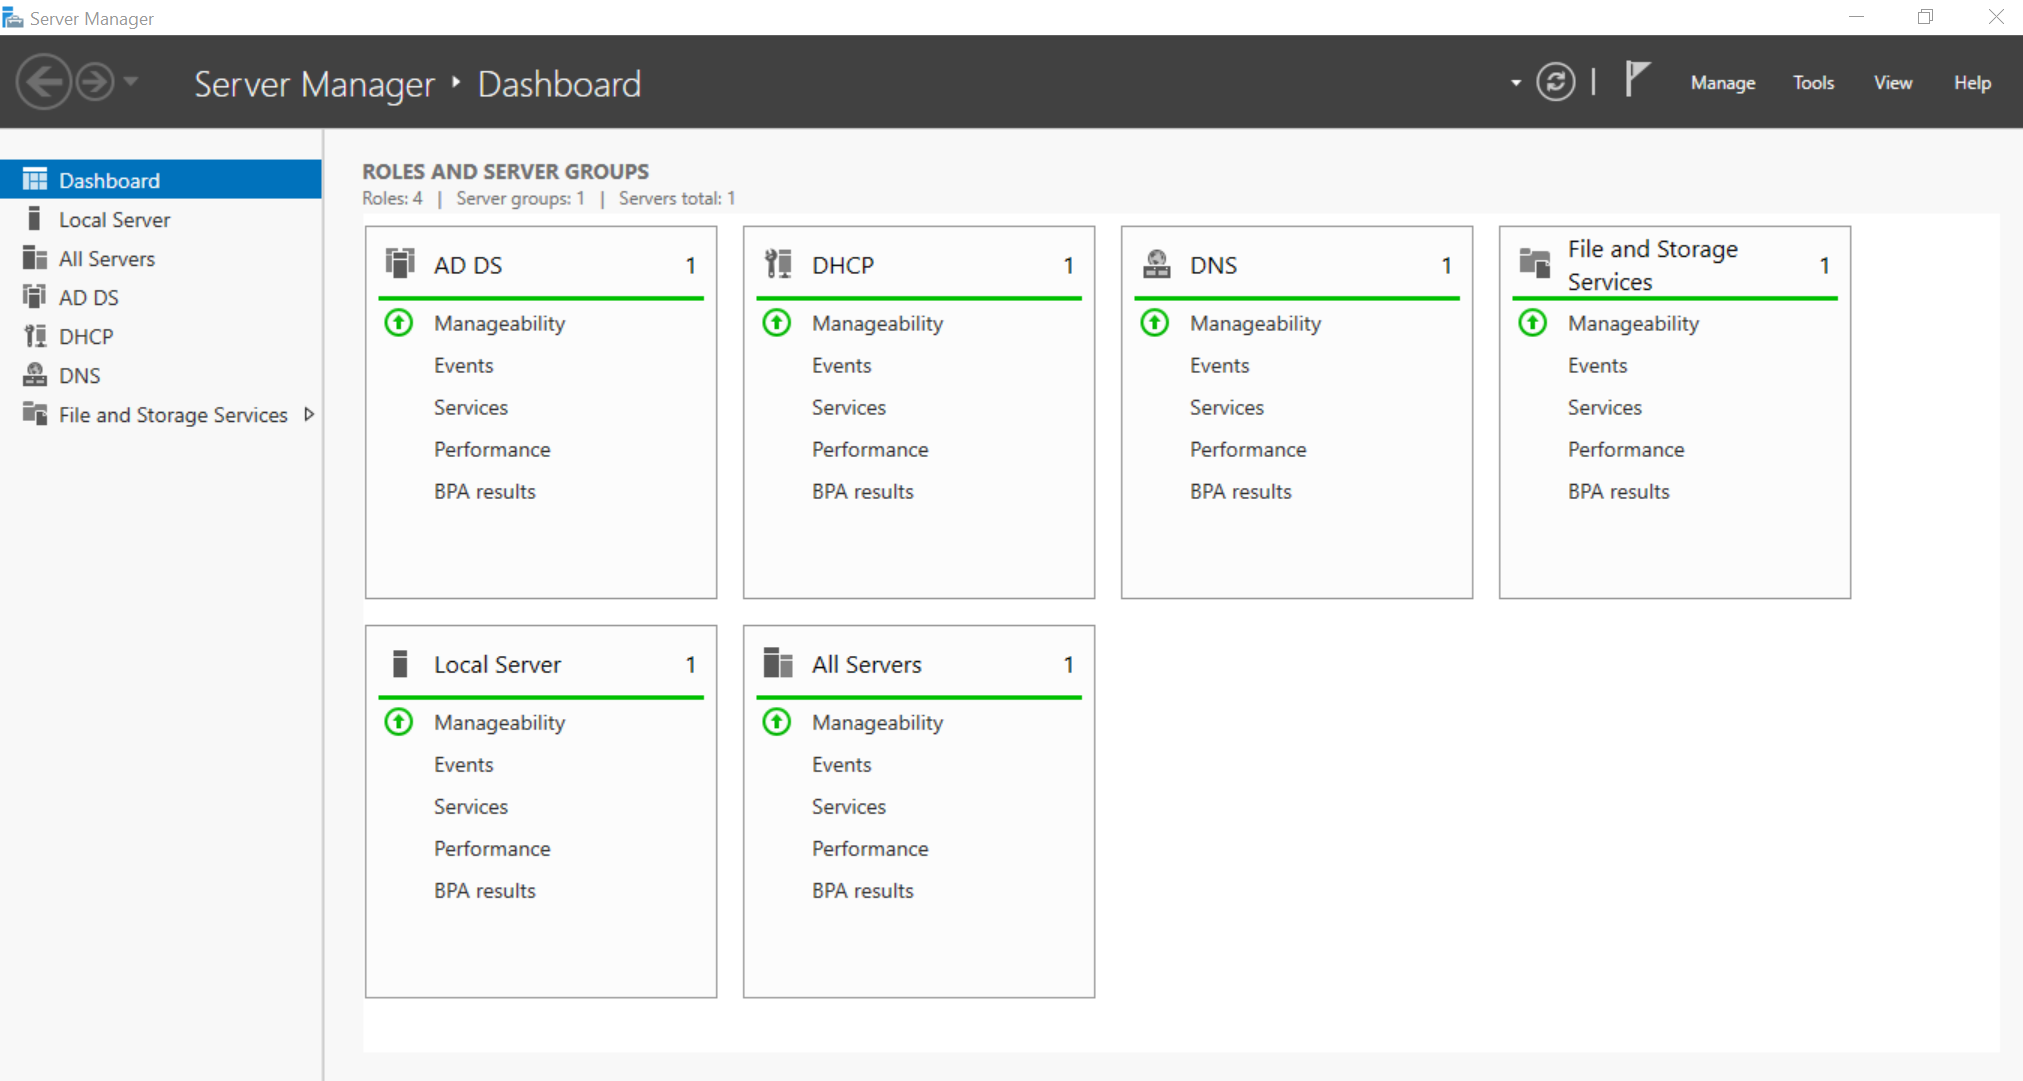Click File and Storage Services sidebar icon
The width and height of the screenshot is (2023, 1081).
(x=35, y=413)
